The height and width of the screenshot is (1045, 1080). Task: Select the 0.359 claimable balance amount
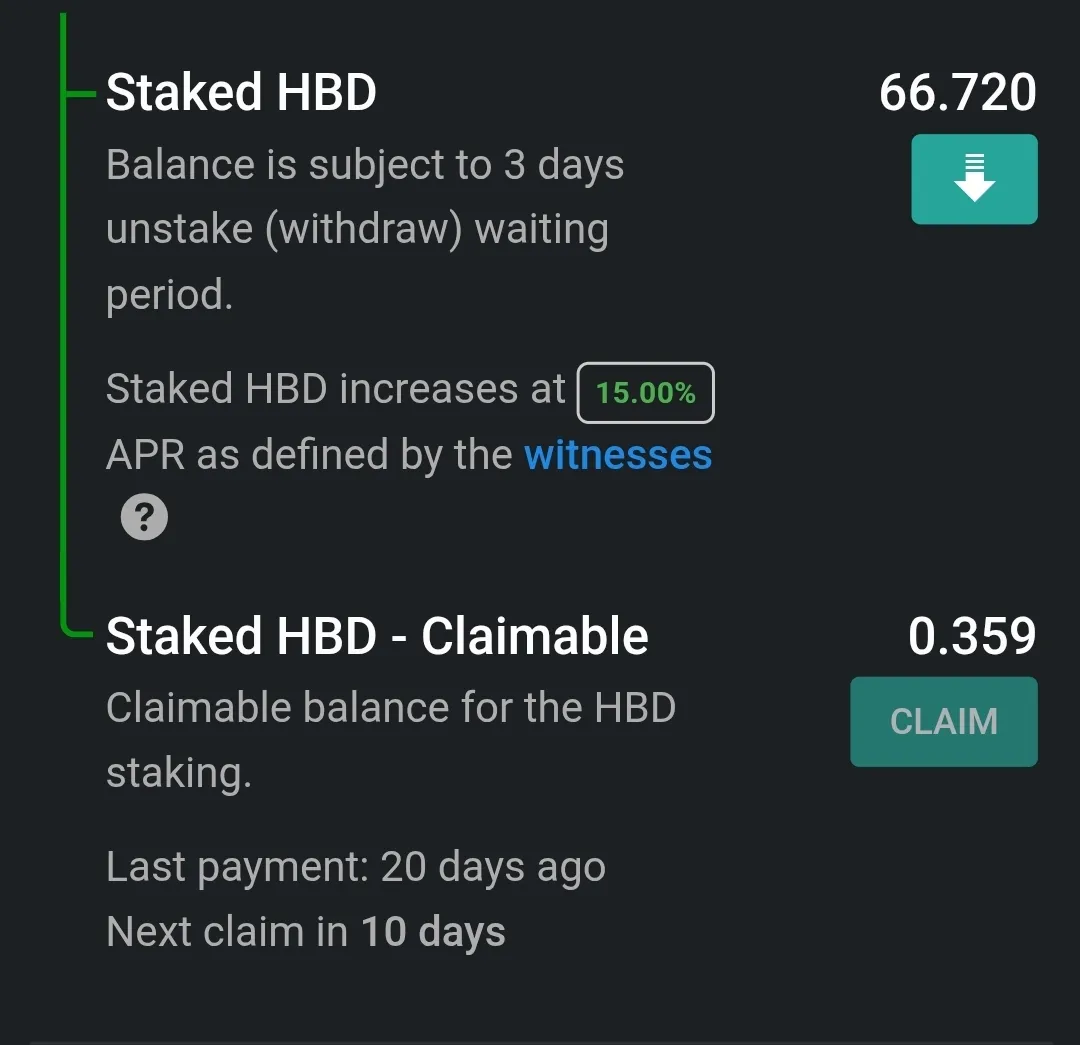pyautogui.click(x=972, y=636)
